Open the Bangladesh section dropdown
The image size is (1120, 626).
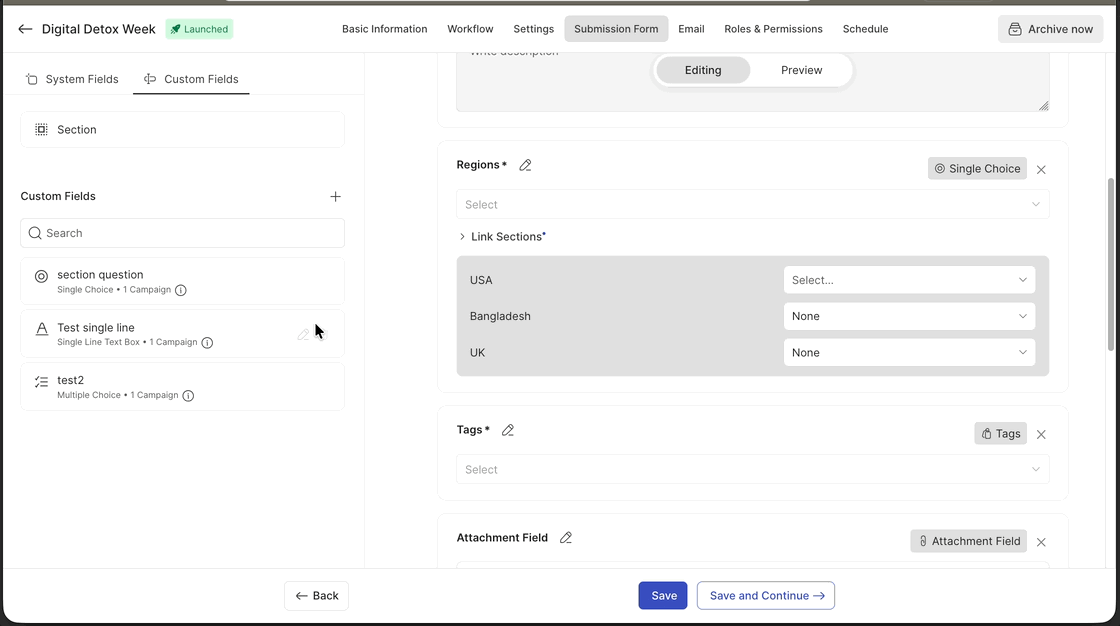908,316
